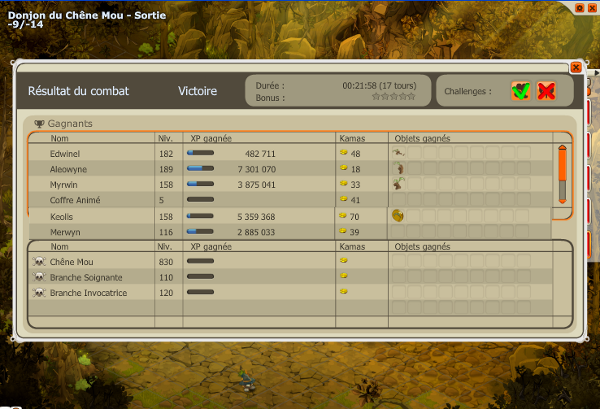This screenshot has width=600, height=409.
Task: Click Aleowyne's won item icon
Action: [398, 168]
